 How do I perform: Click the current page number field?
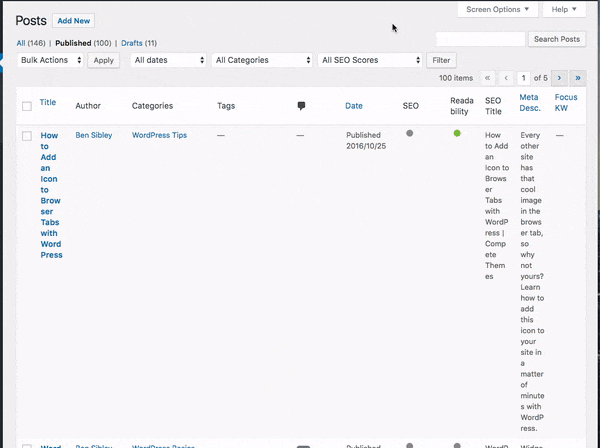click(523, 78)
